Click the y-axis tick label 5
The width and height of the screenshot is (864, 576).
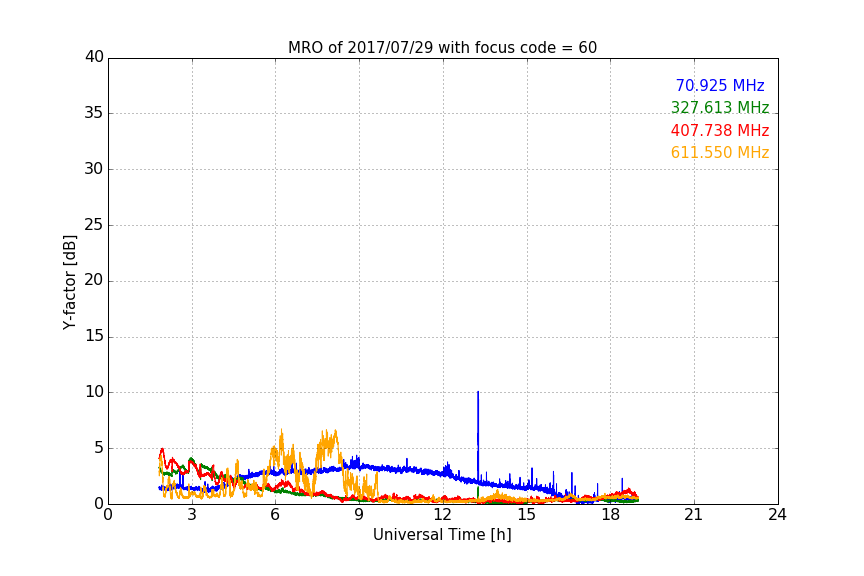99,448
